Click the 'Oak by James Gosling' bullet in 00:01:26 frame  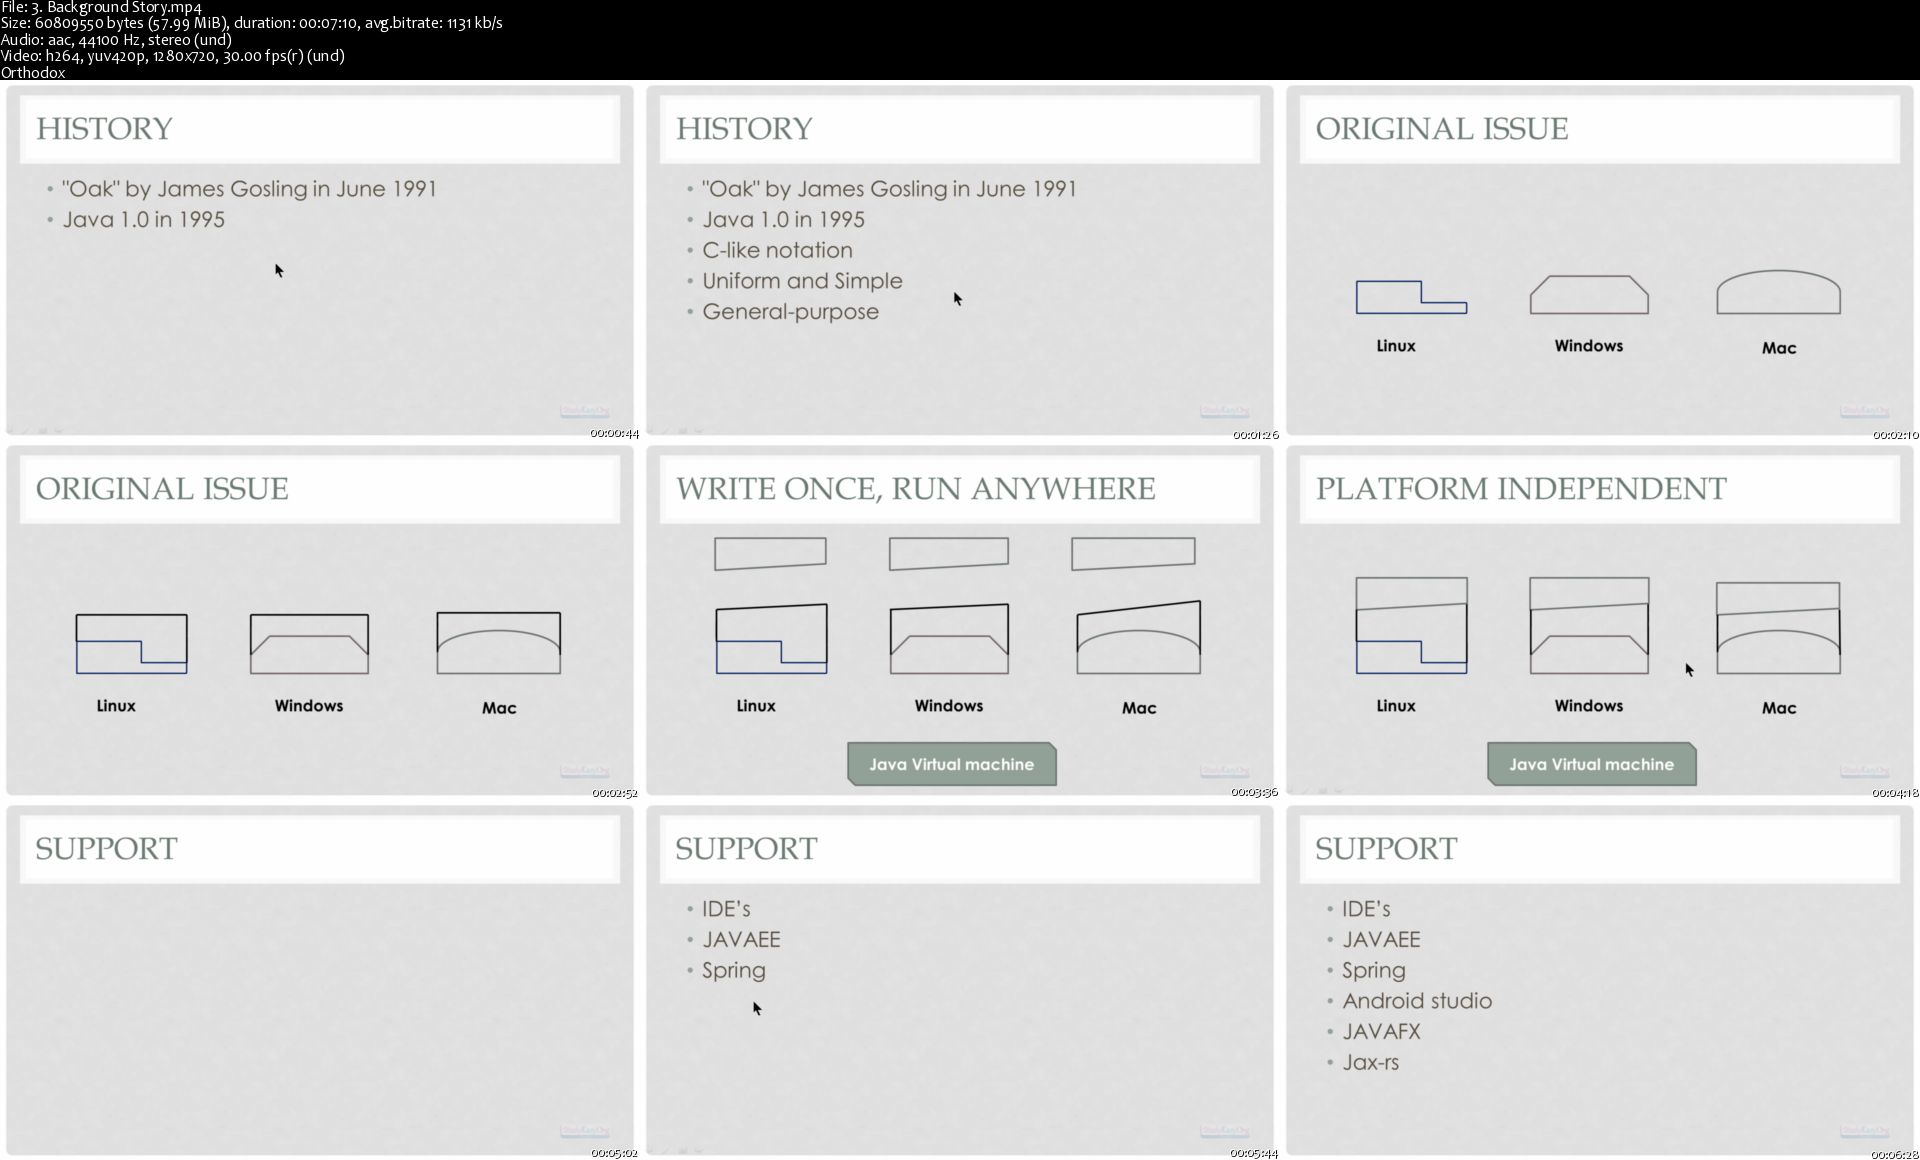point(889,189)
